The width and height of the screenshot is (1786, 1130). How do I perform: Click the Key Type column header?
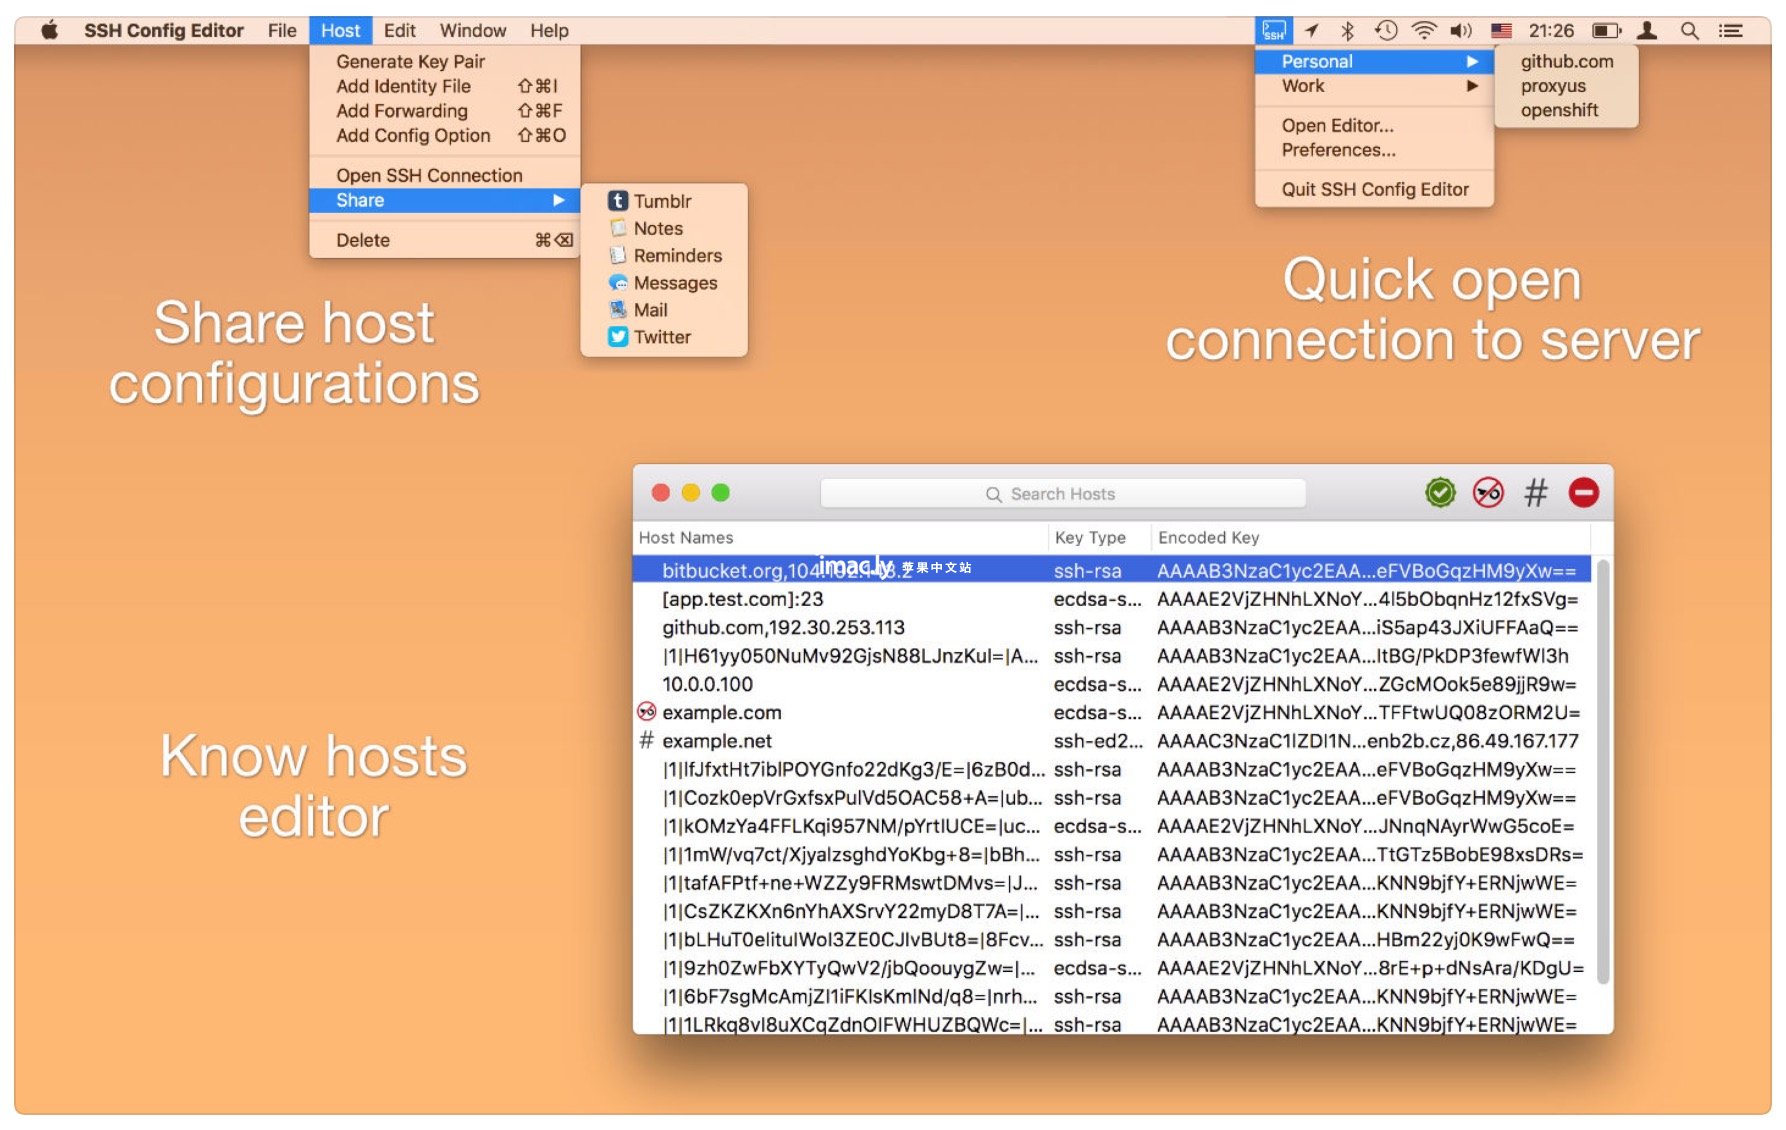[x=1099, y=537]
